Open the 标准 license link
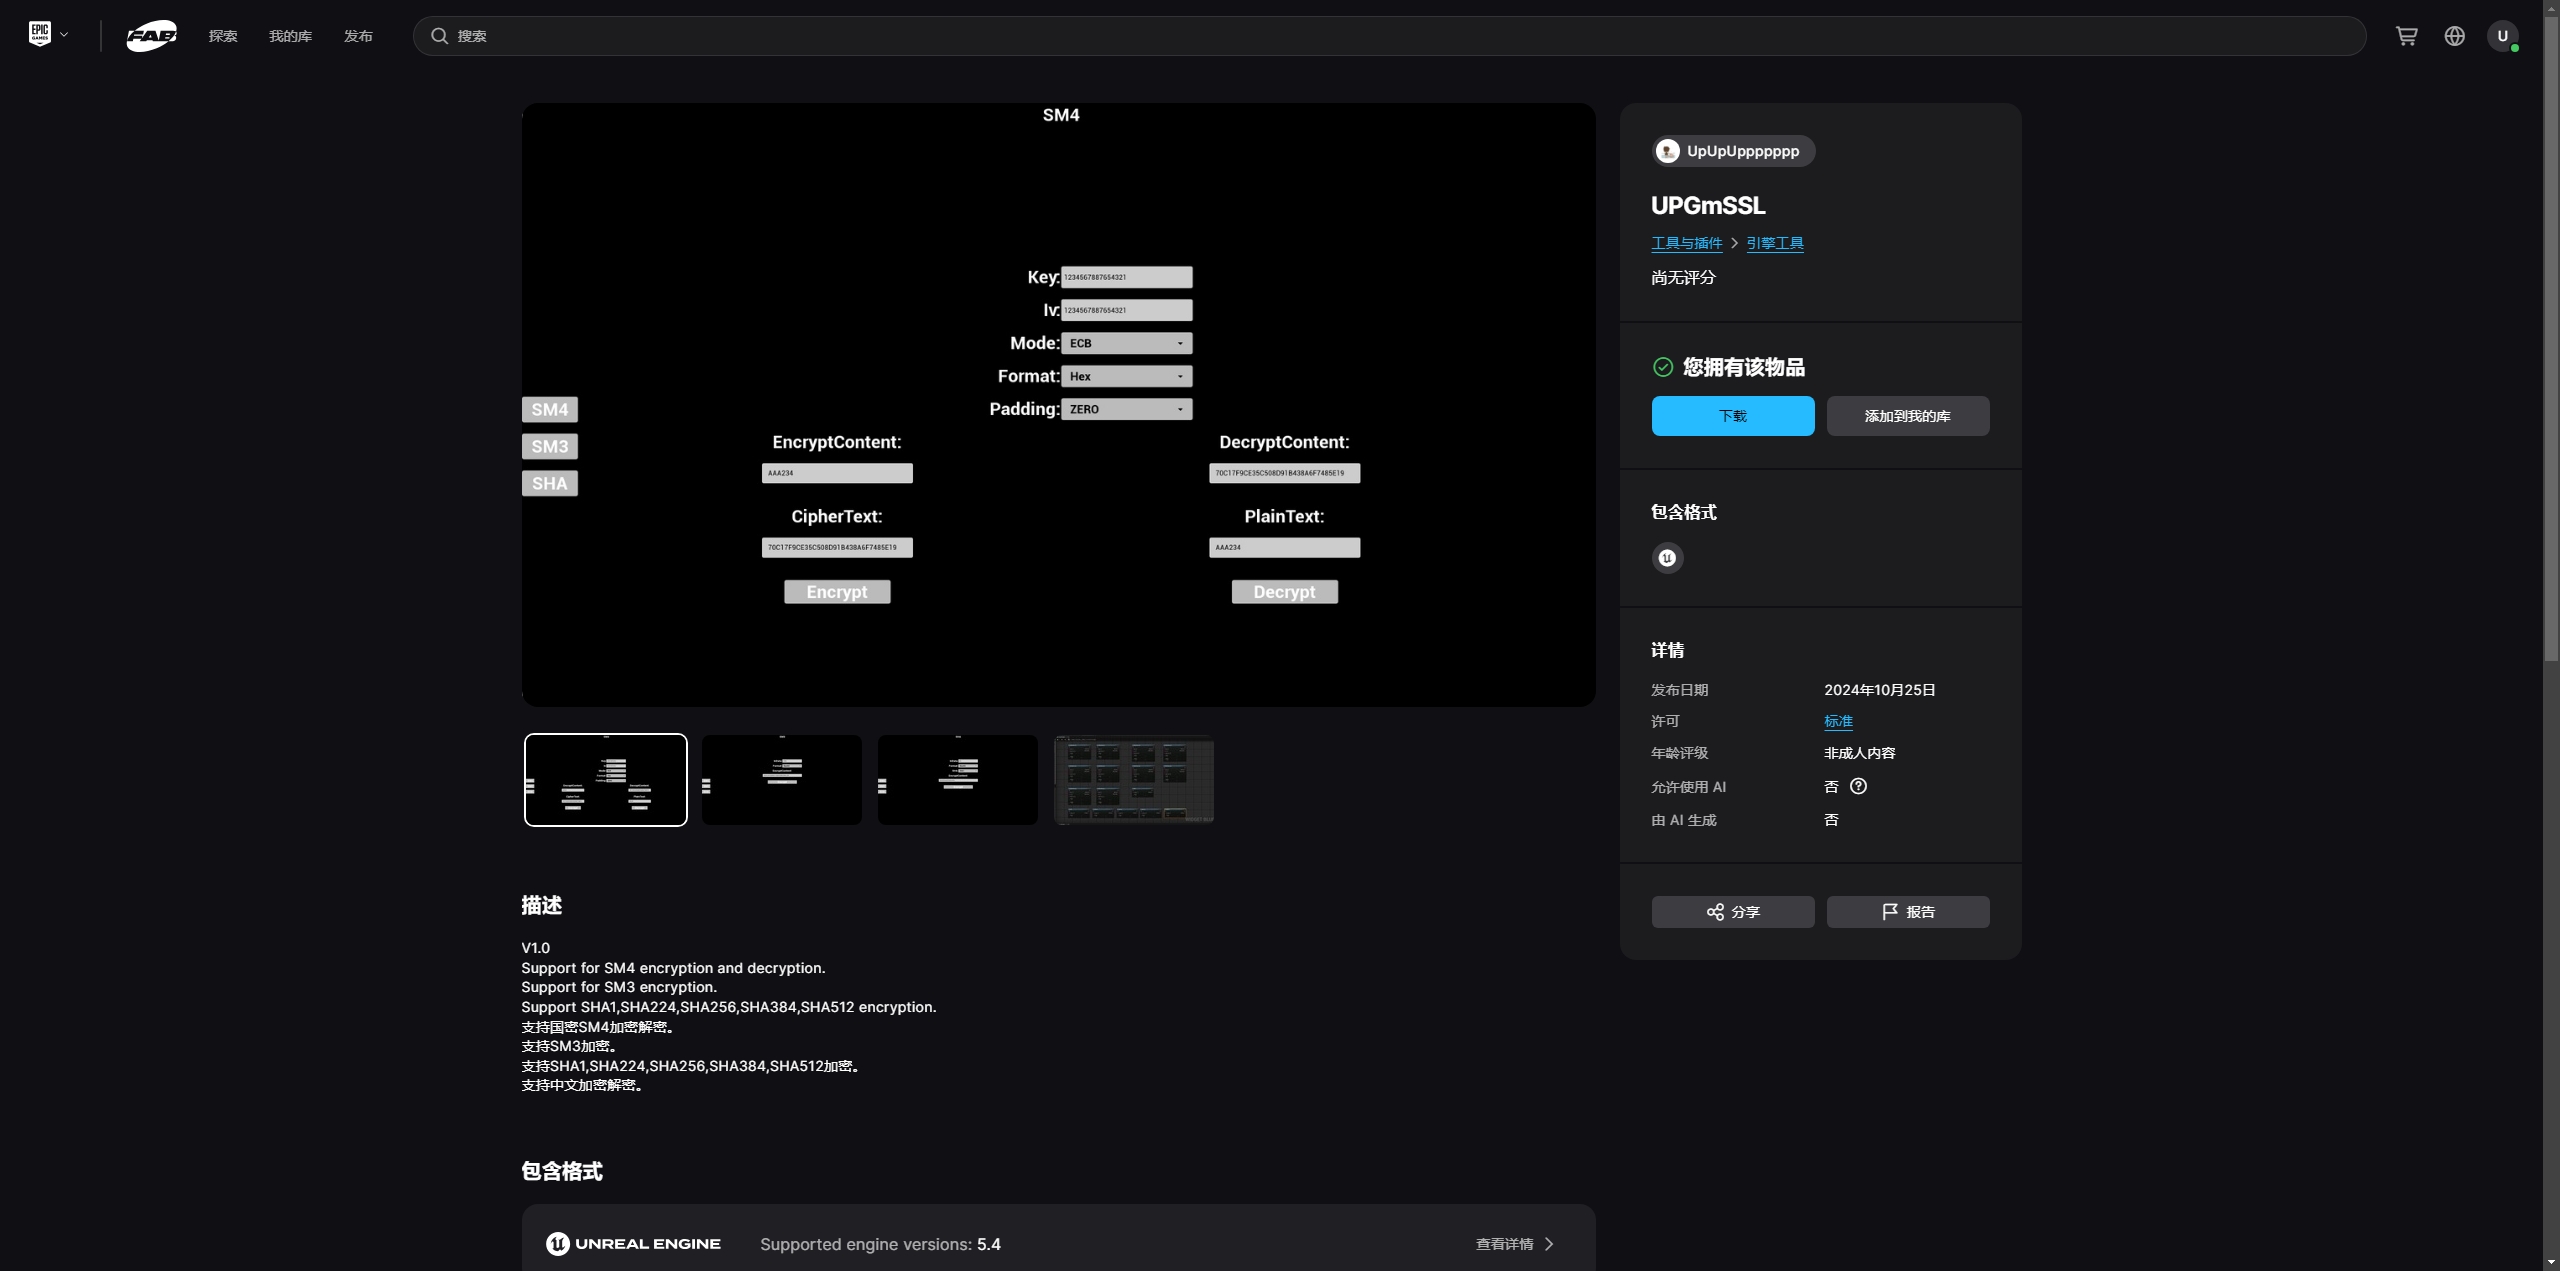The height and width of the screenshot is (1271, 2560). tap(1838, 721)
